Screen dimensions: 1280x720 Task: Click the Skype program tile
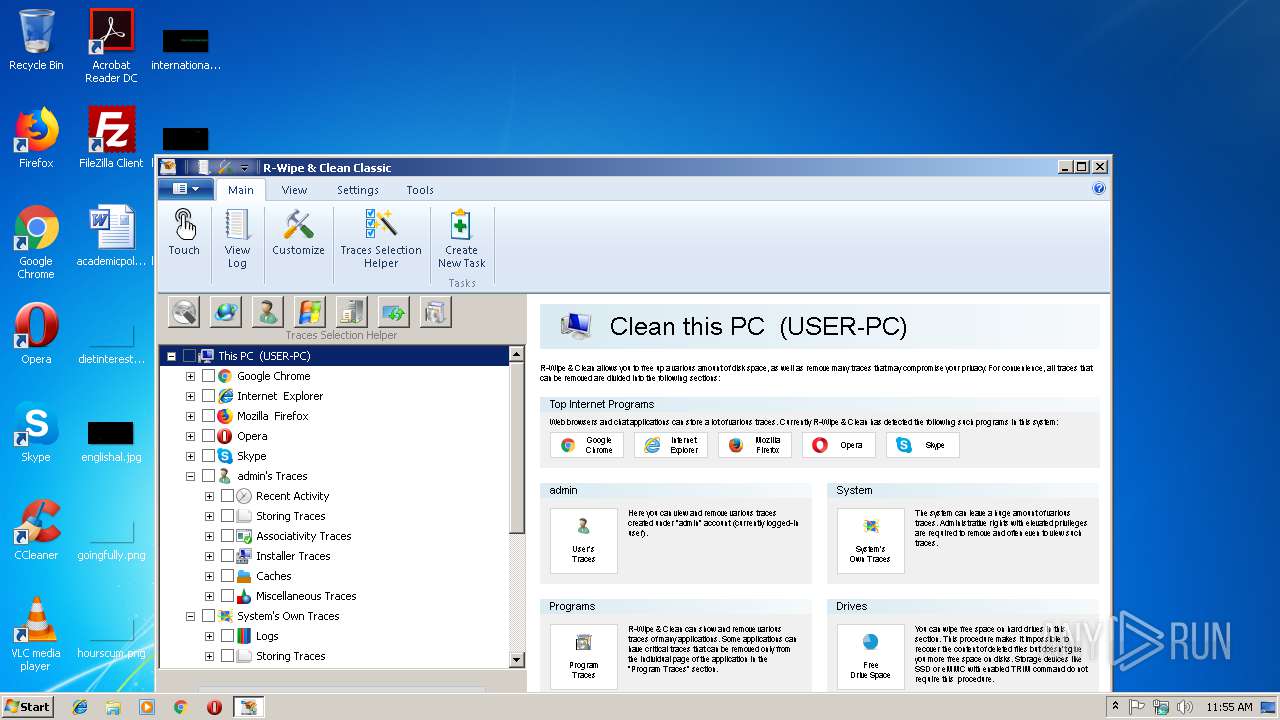tap(923, 445)
